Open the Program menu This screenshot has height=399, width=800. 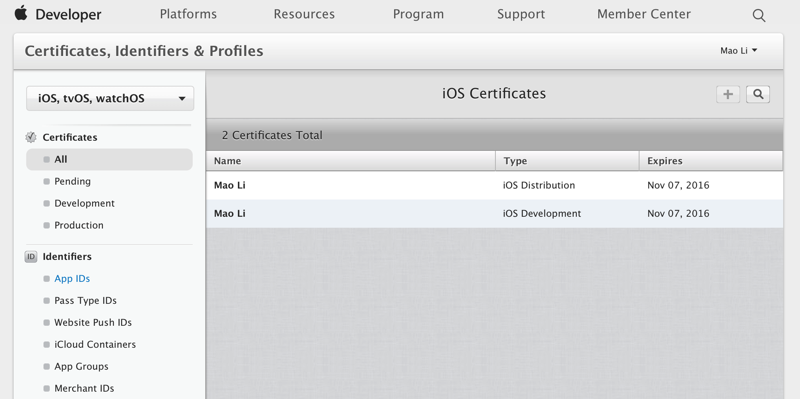pyautogui.click(x=418, y=14)
